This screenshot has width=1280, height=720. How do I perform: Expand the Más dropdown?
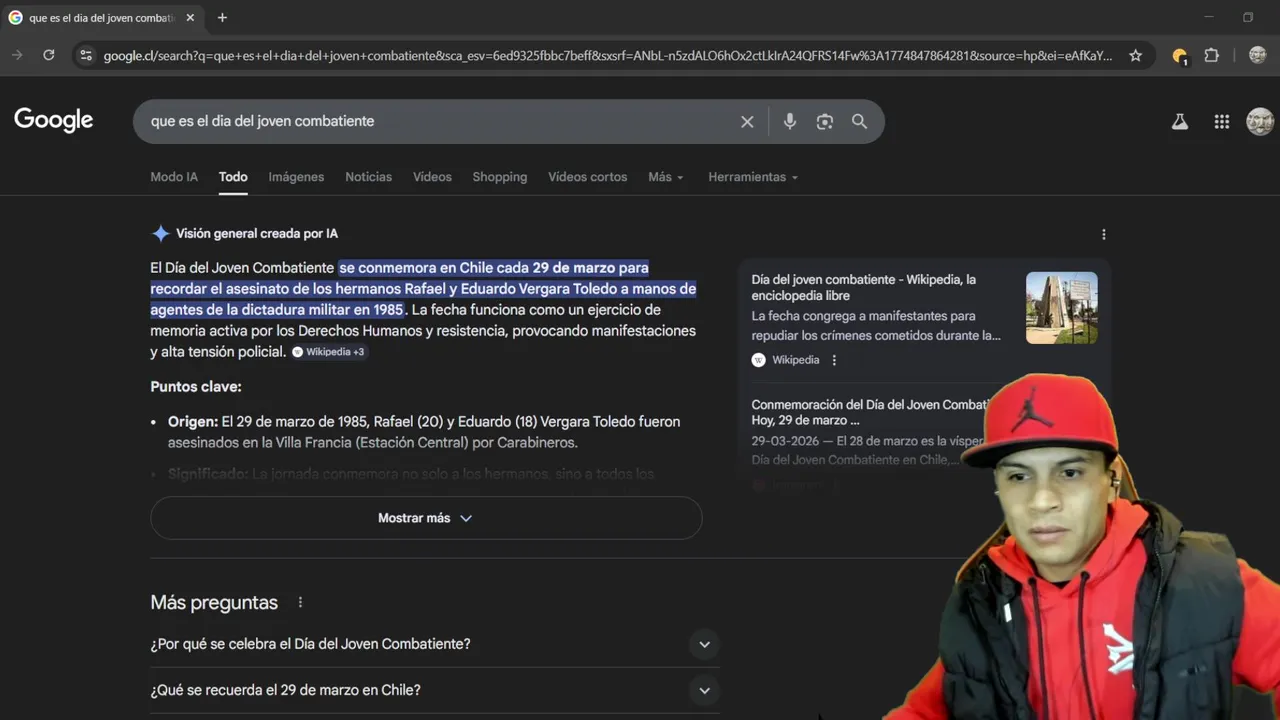[x=665, y=177]
